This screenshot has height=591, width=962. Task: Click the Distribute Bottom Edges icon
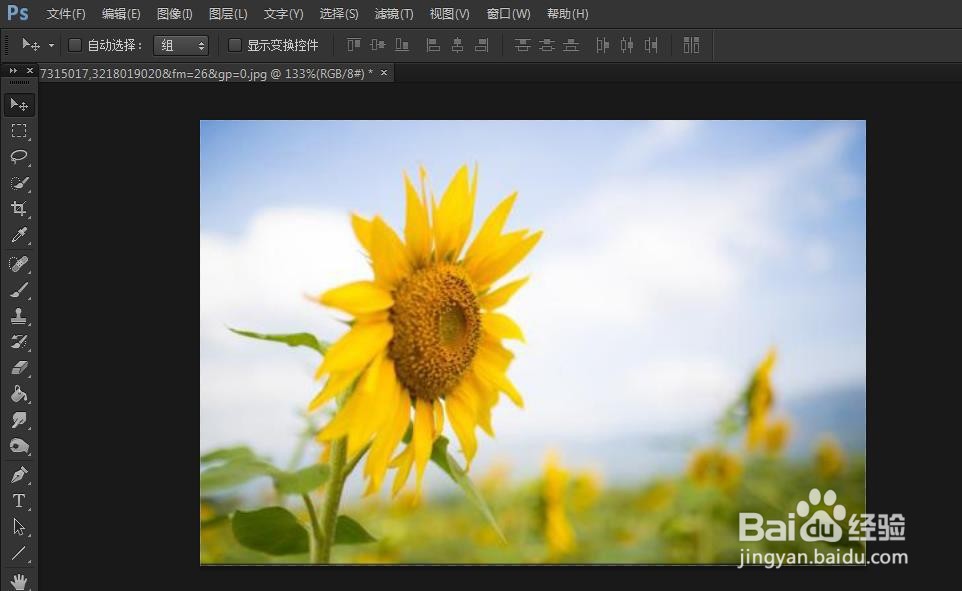point(571,45)
